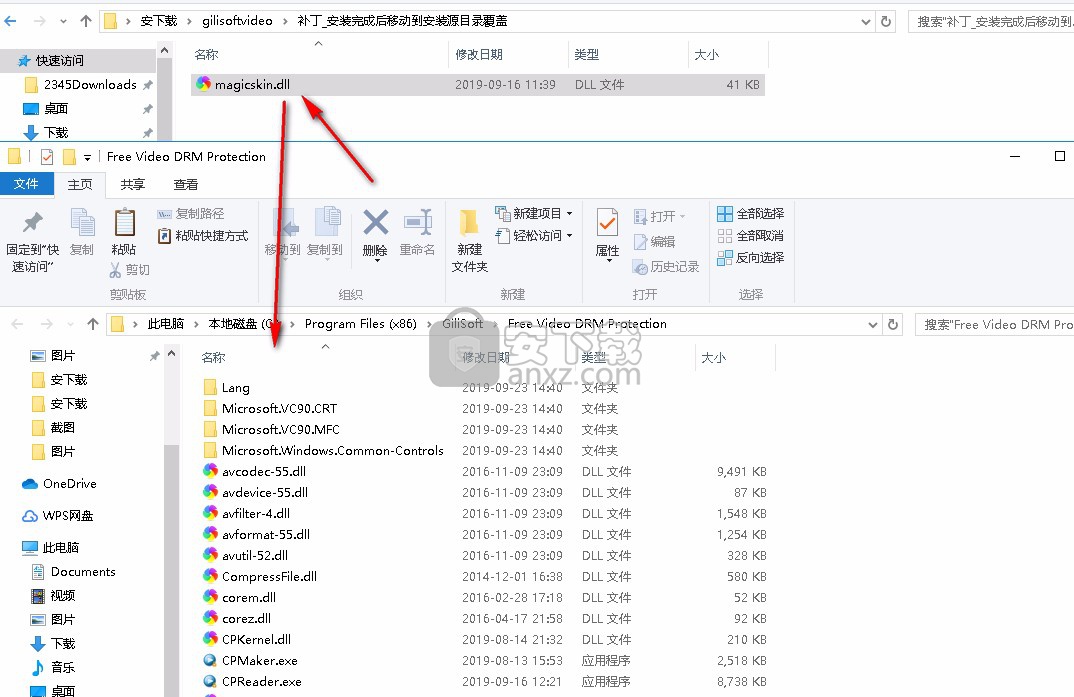Sort lower file list by 名称 column
The height and width of the screenshot is (697, 1074).
(x=213, y=357)
